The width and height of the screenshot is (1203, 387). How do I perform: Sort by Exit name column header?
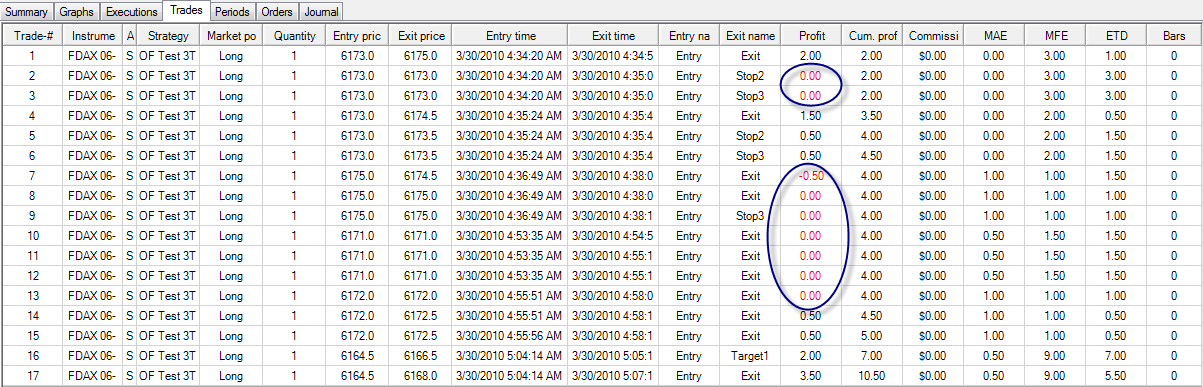tap(750, 36)
